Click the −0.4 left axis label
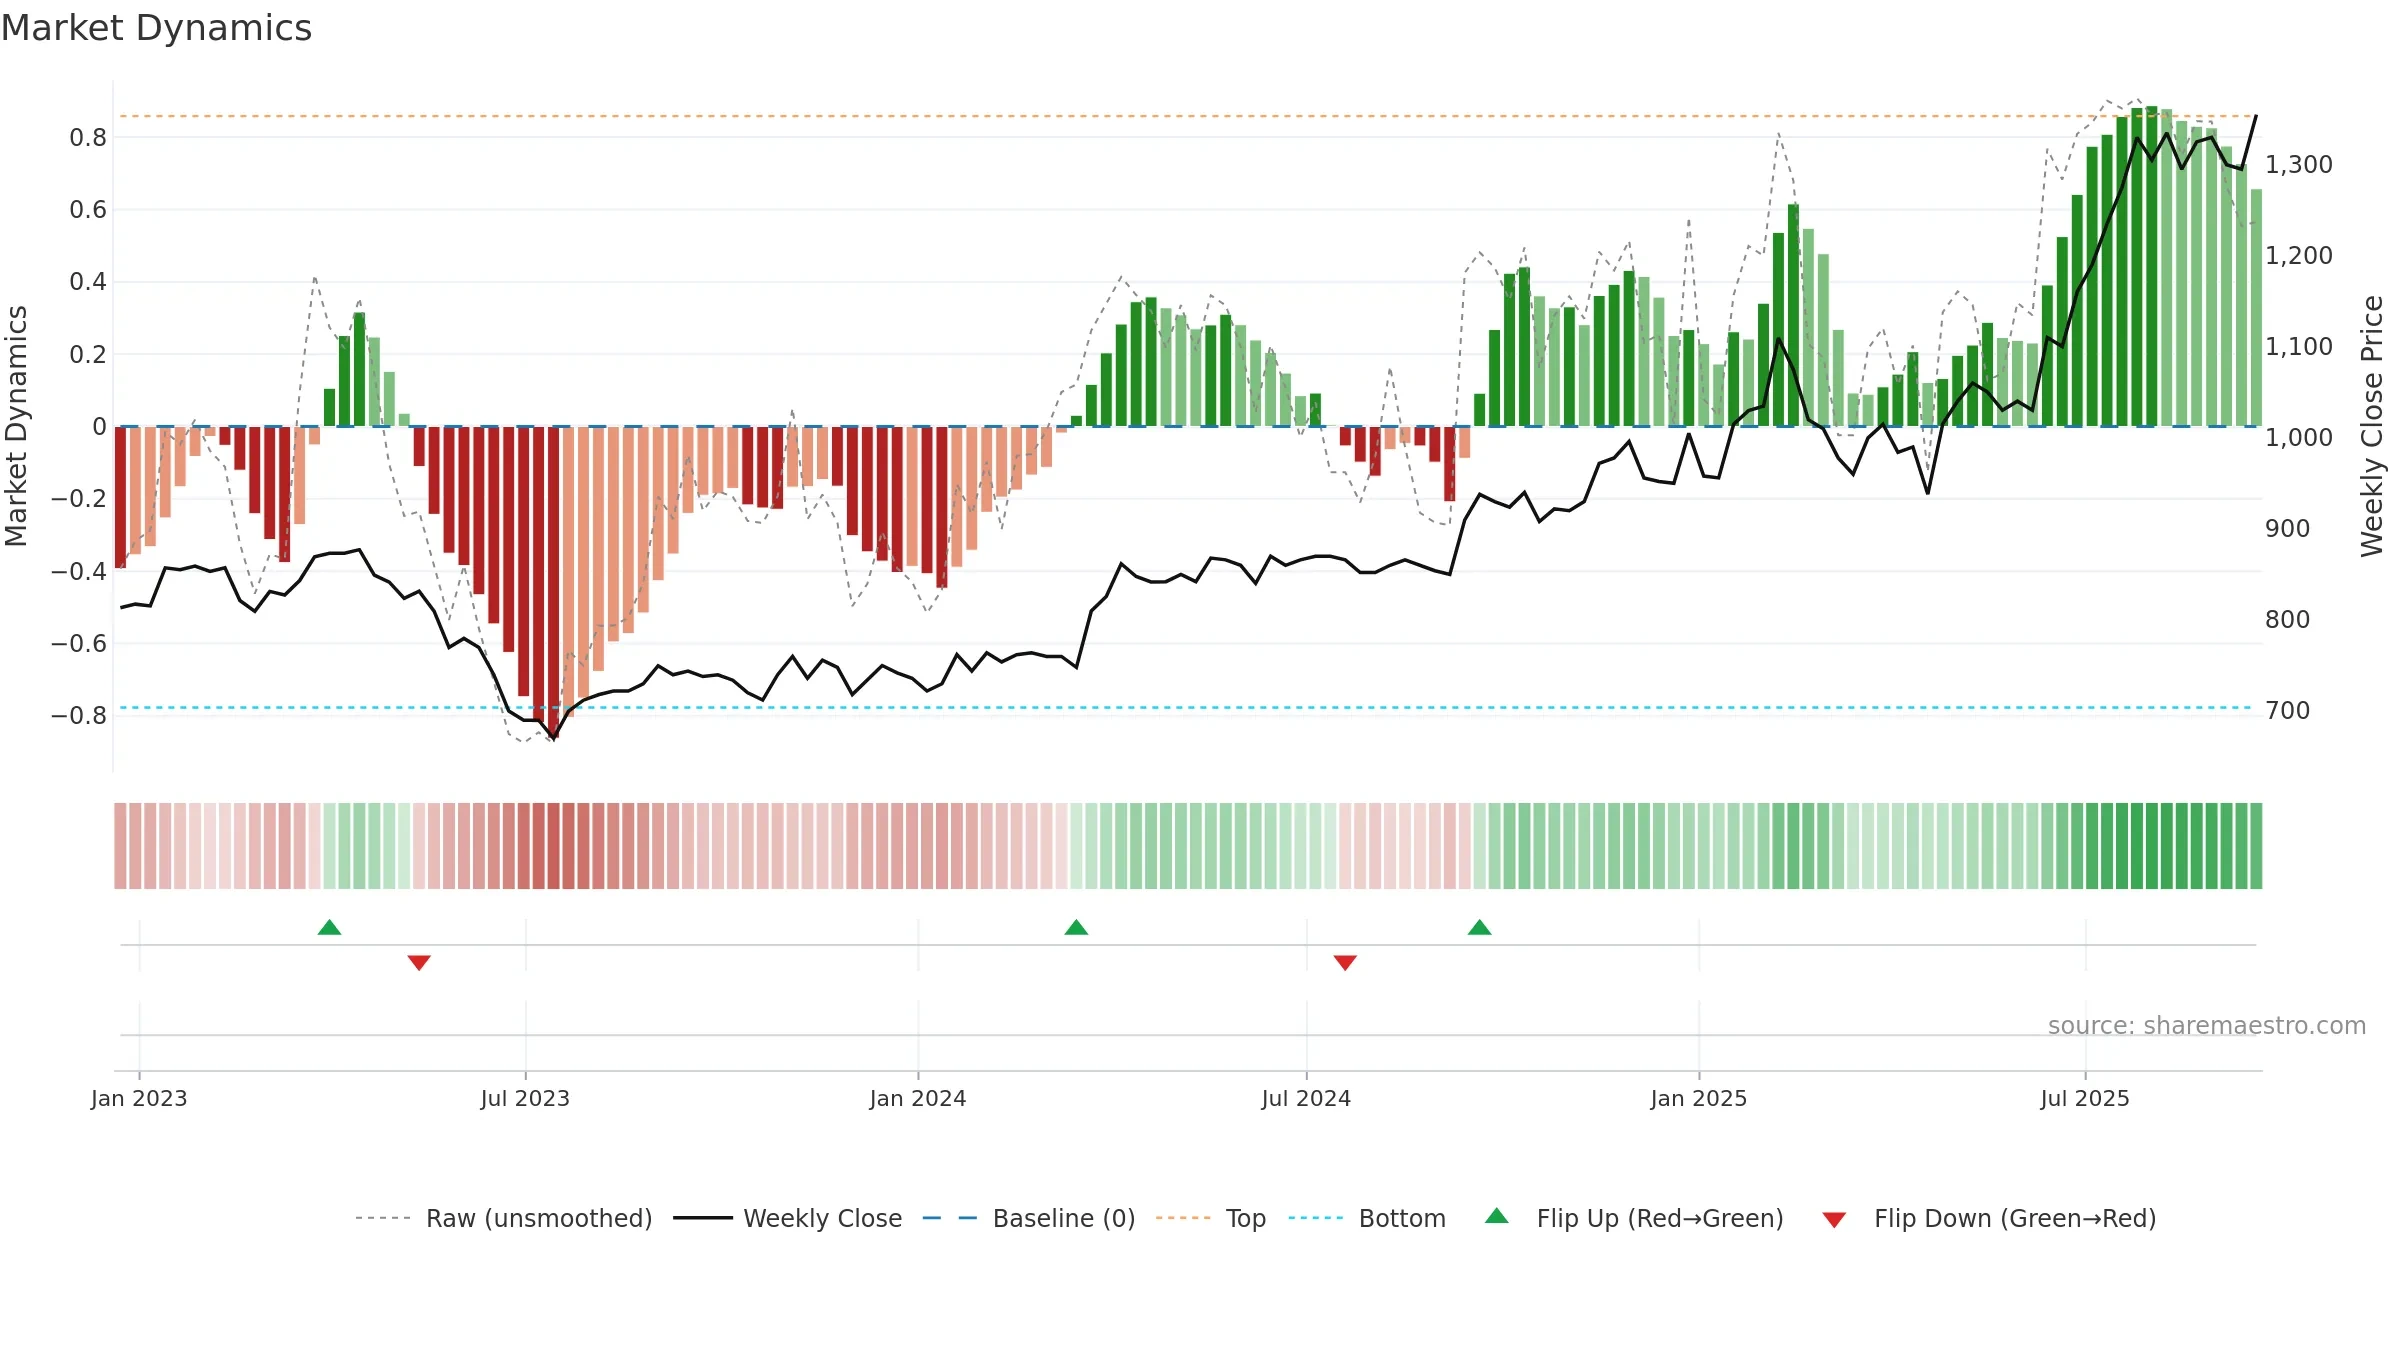 coord(78,571)
